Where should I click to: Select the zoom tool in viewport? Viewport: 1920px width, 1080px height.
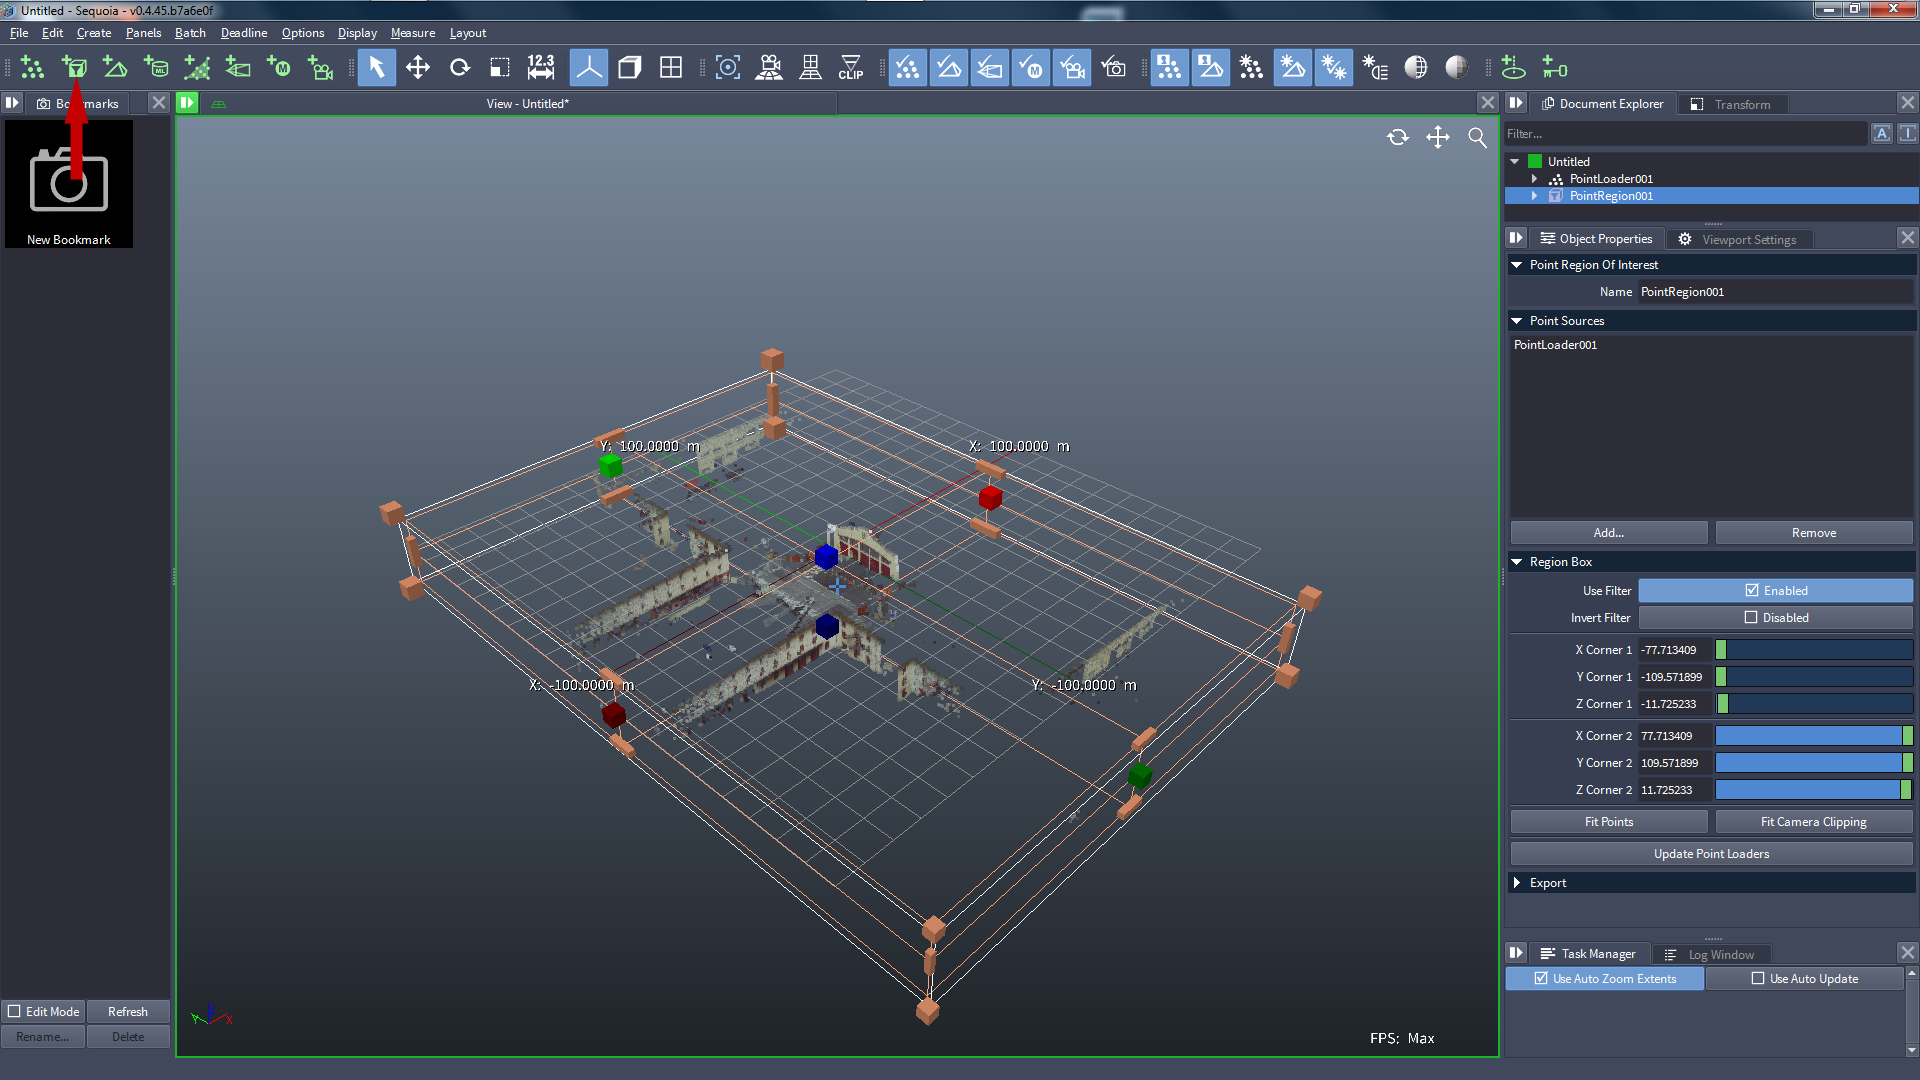(x=1478, y=137)
